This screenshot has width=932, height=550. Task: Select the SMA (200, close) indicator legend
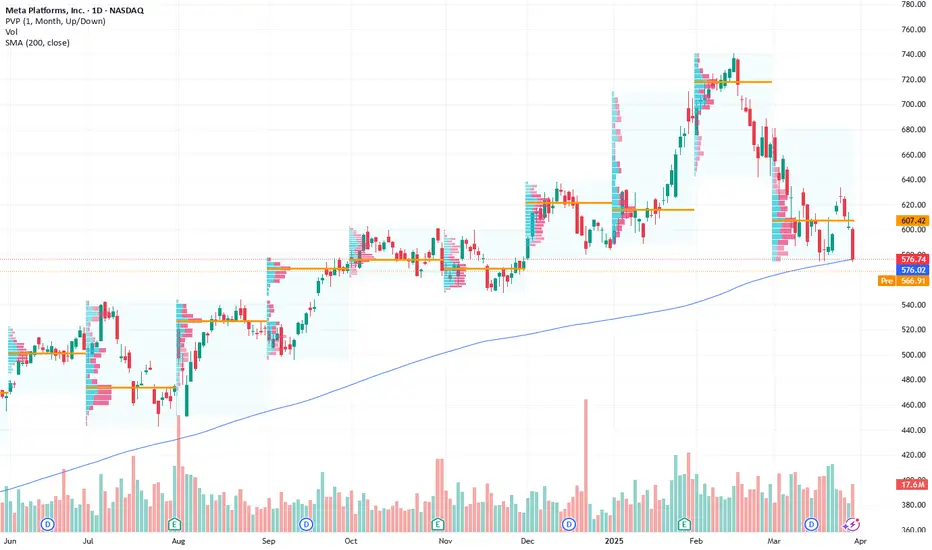click(37, 43)
